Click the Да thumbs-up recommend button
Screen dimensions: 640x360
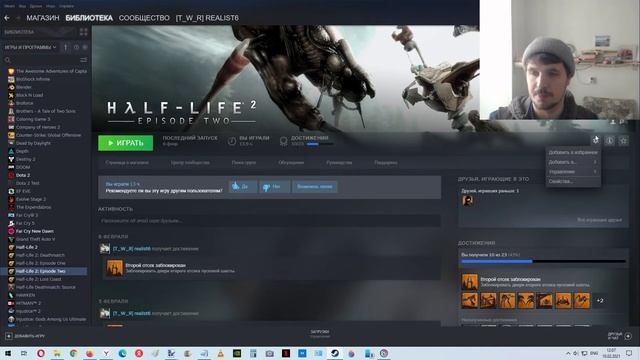point(243,187)
